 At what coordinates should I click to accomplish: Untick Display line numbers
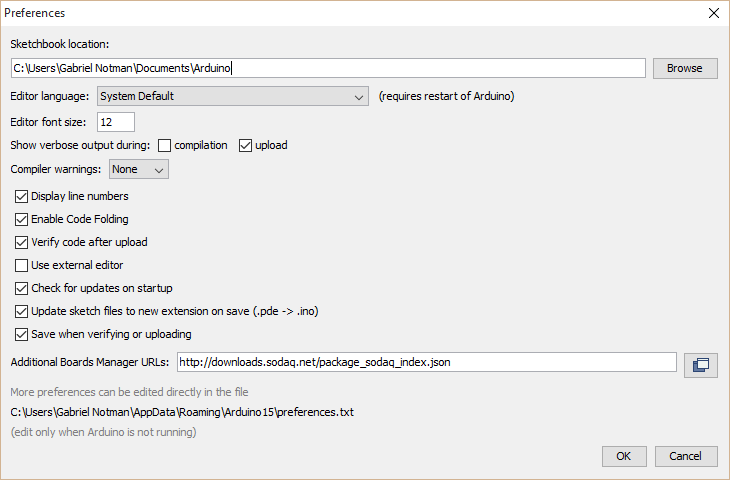click(21, 196)
